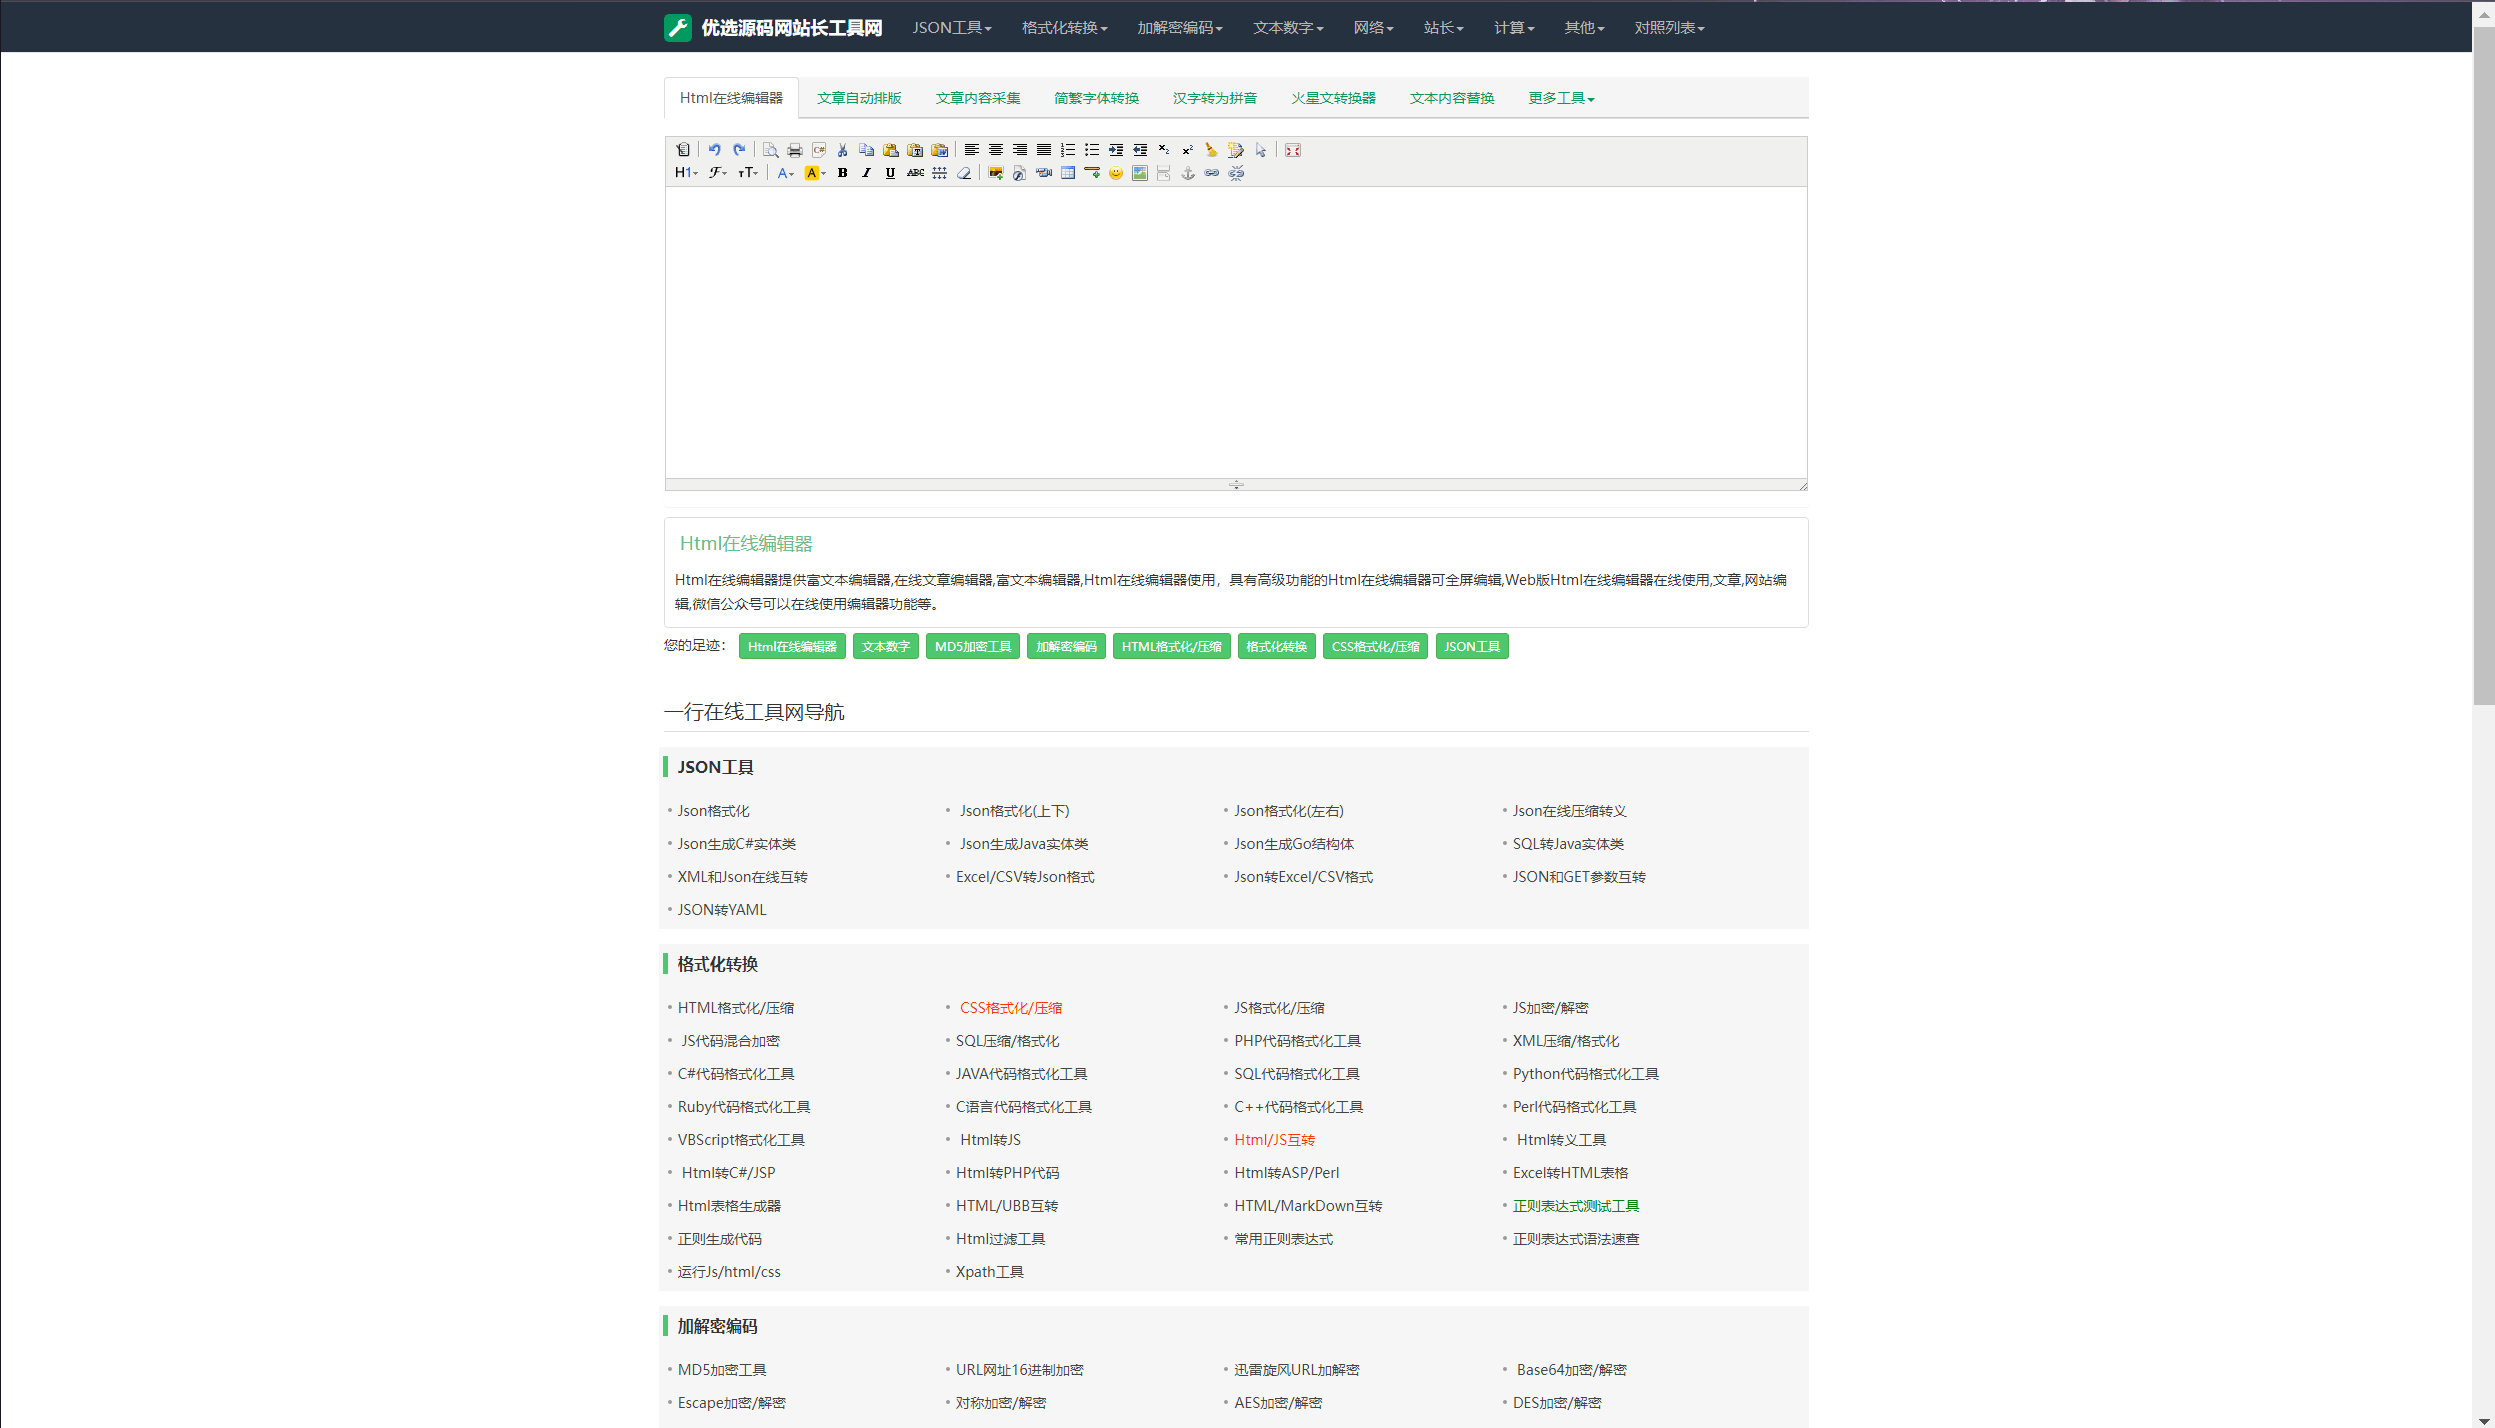Screen dimensions: 2495x1428
Task: Click the anchor icon
Action: 1187,173
